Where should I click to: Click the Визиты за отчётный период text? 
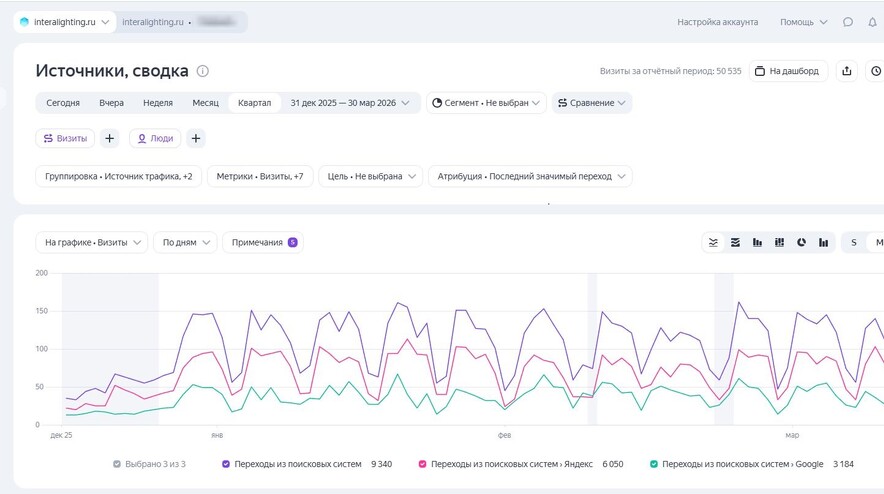click(670, 71)
